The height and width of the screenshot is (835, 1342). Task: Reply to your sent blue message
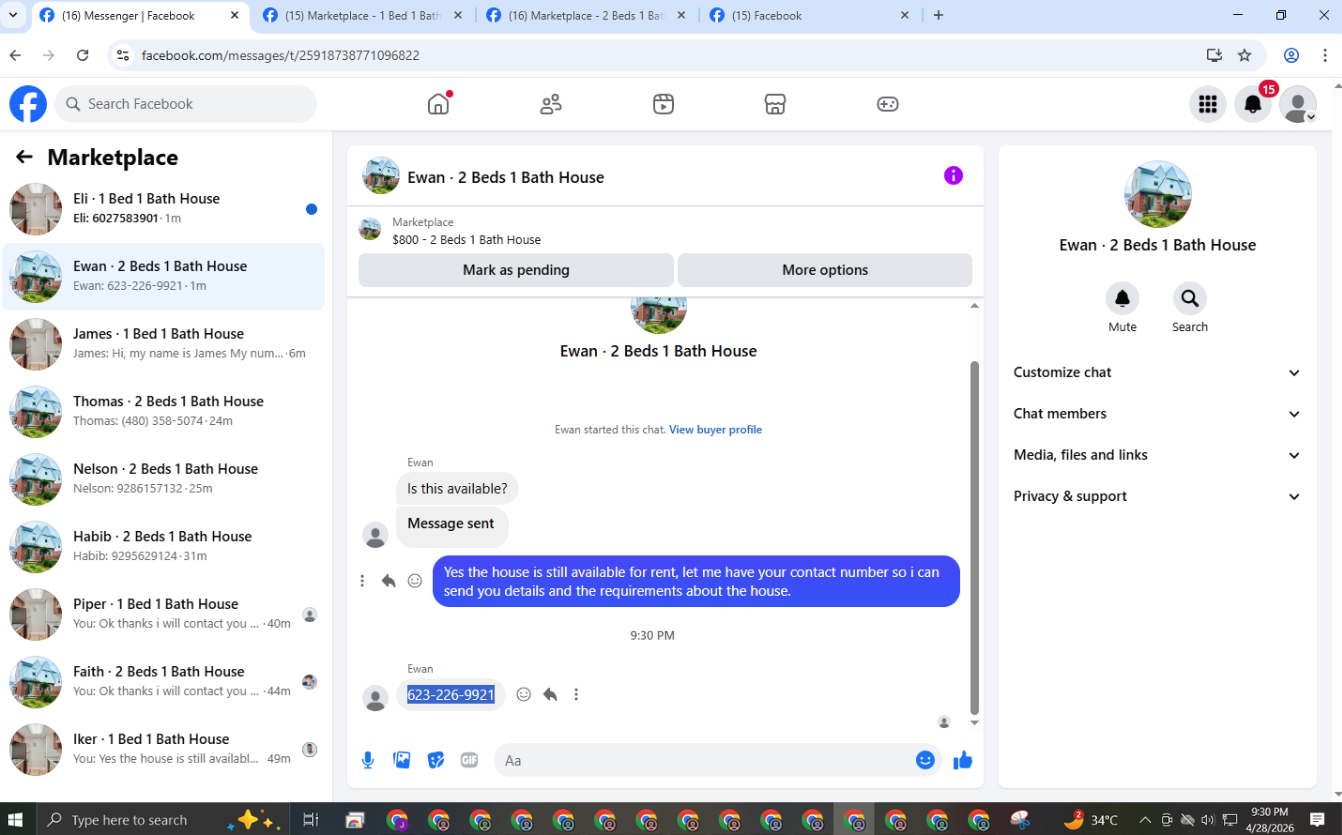[x=388, y=581]
